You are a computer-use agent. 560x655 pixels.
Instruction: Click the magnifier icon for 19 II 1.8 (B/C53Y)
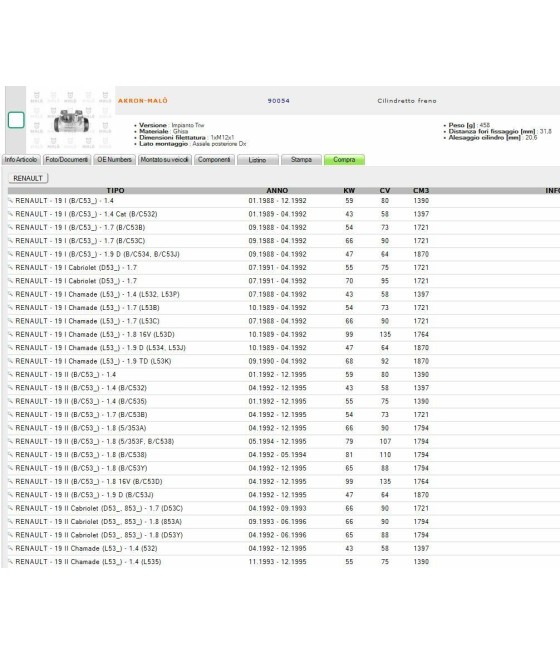pos(11,468)
